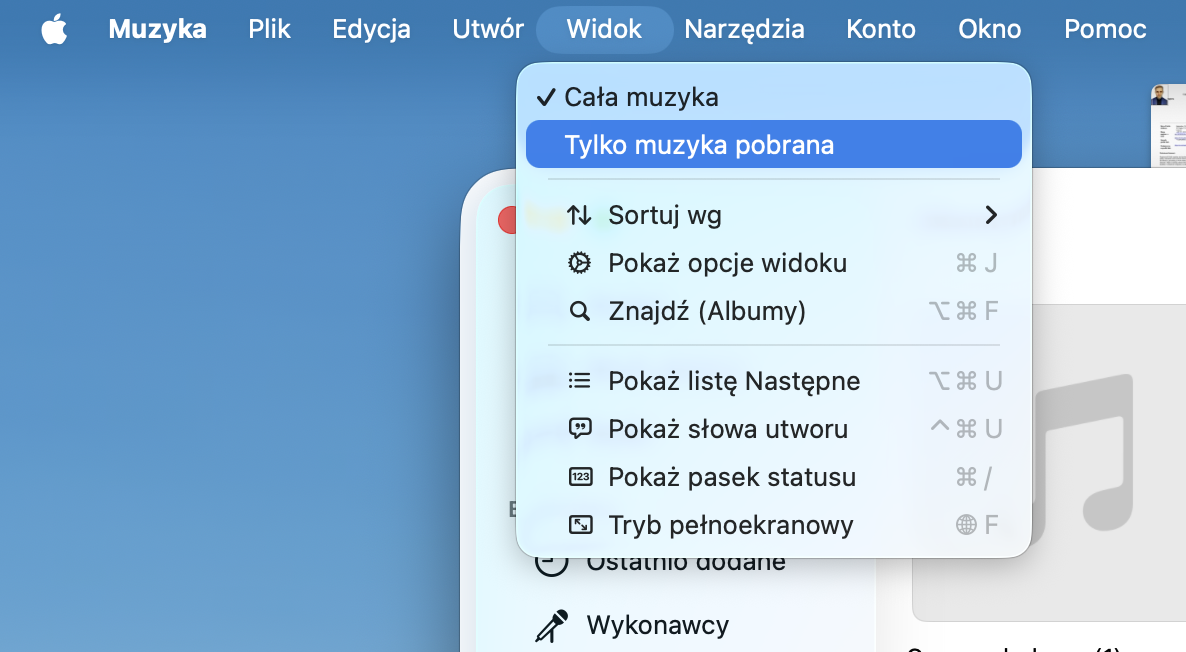Open Ostatnio dodane in the sidebar
This screenshot has width=1186, height=652.
[x=685, y=563]
